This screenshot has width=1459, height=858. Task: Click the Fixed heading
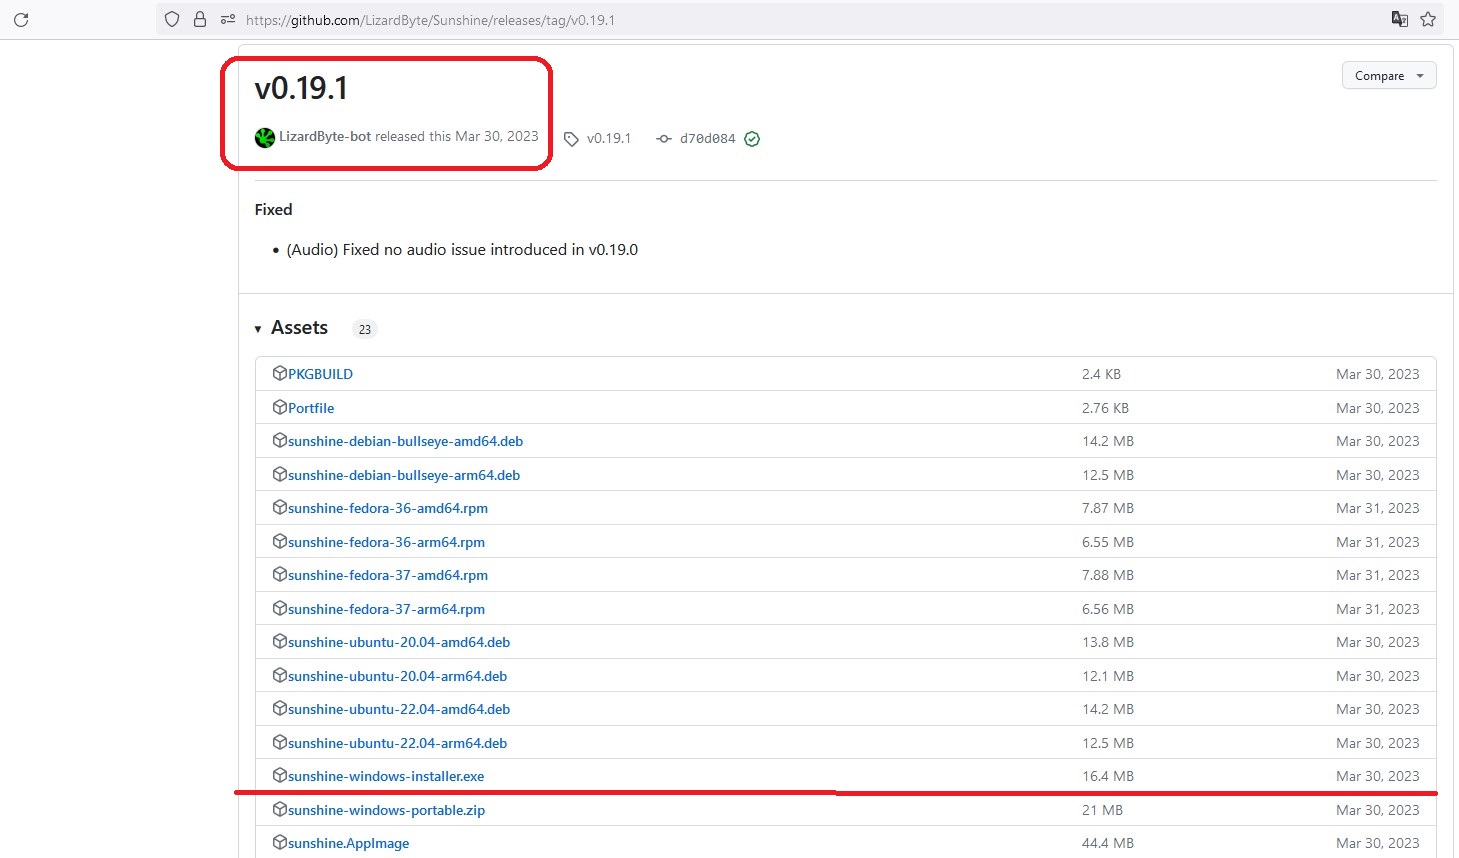coord(273,209)
